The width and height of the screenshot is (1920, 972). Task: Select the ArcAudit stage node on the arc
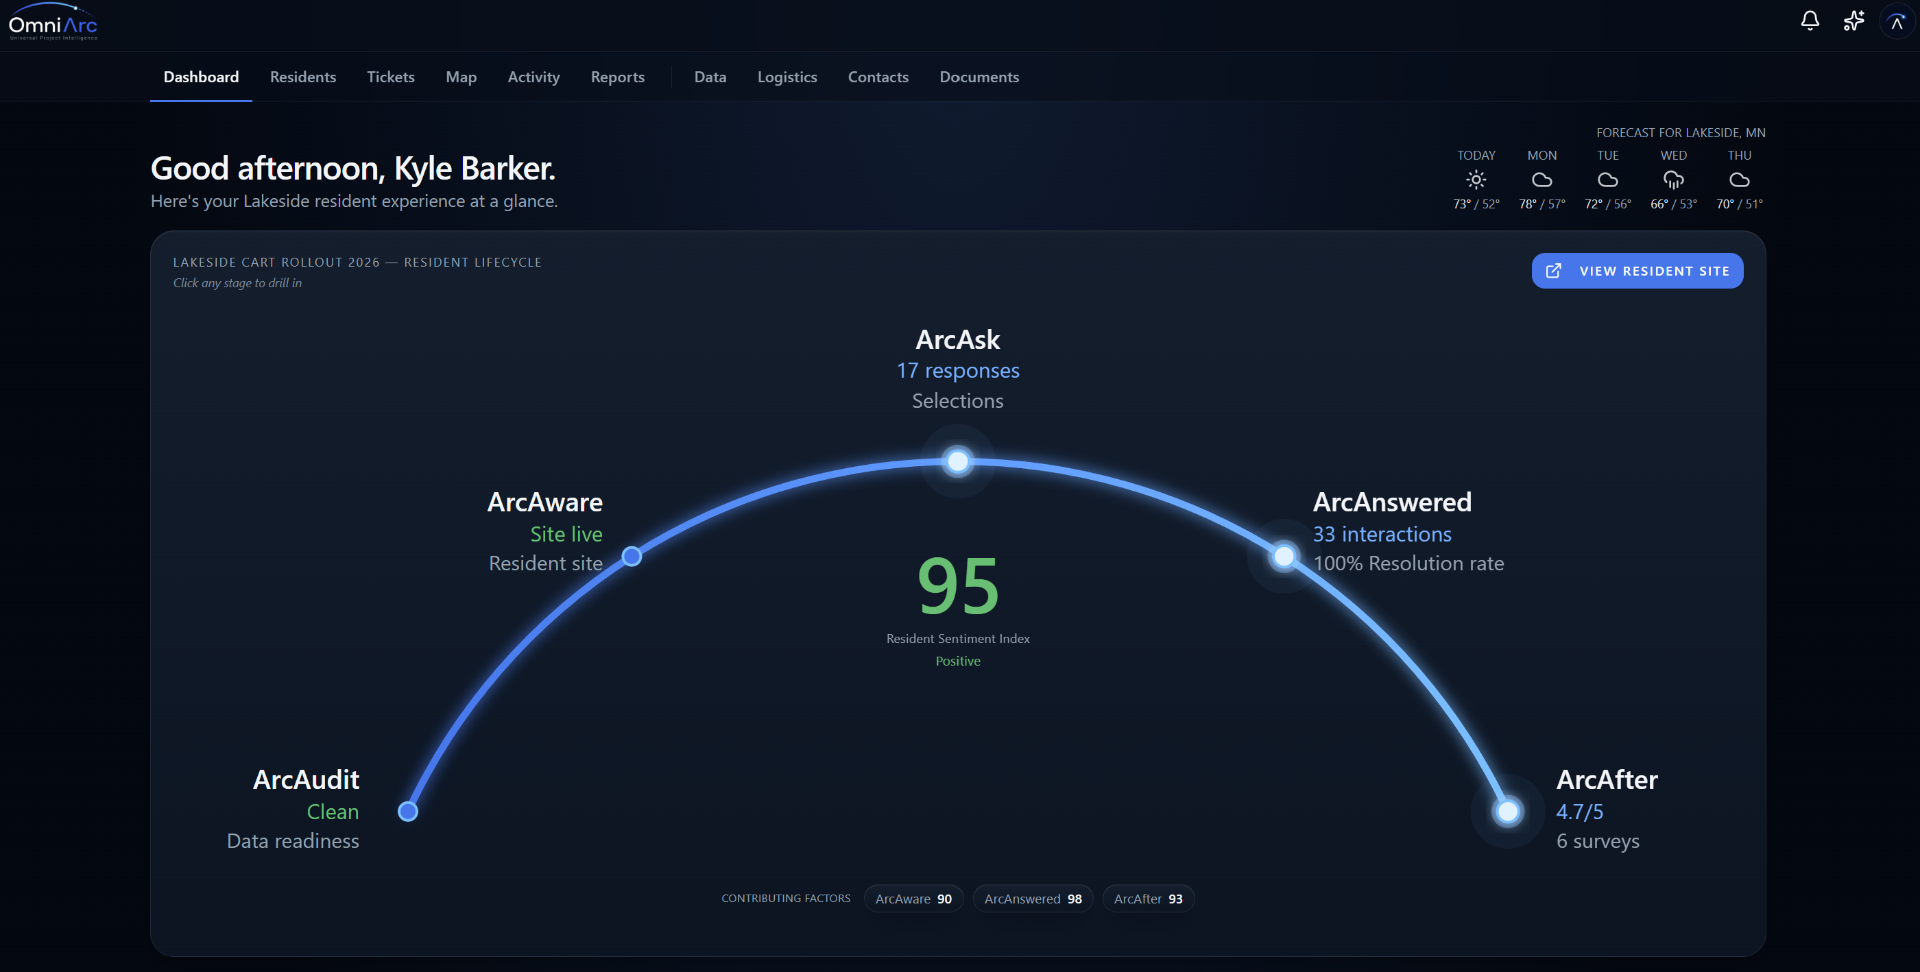408,811
